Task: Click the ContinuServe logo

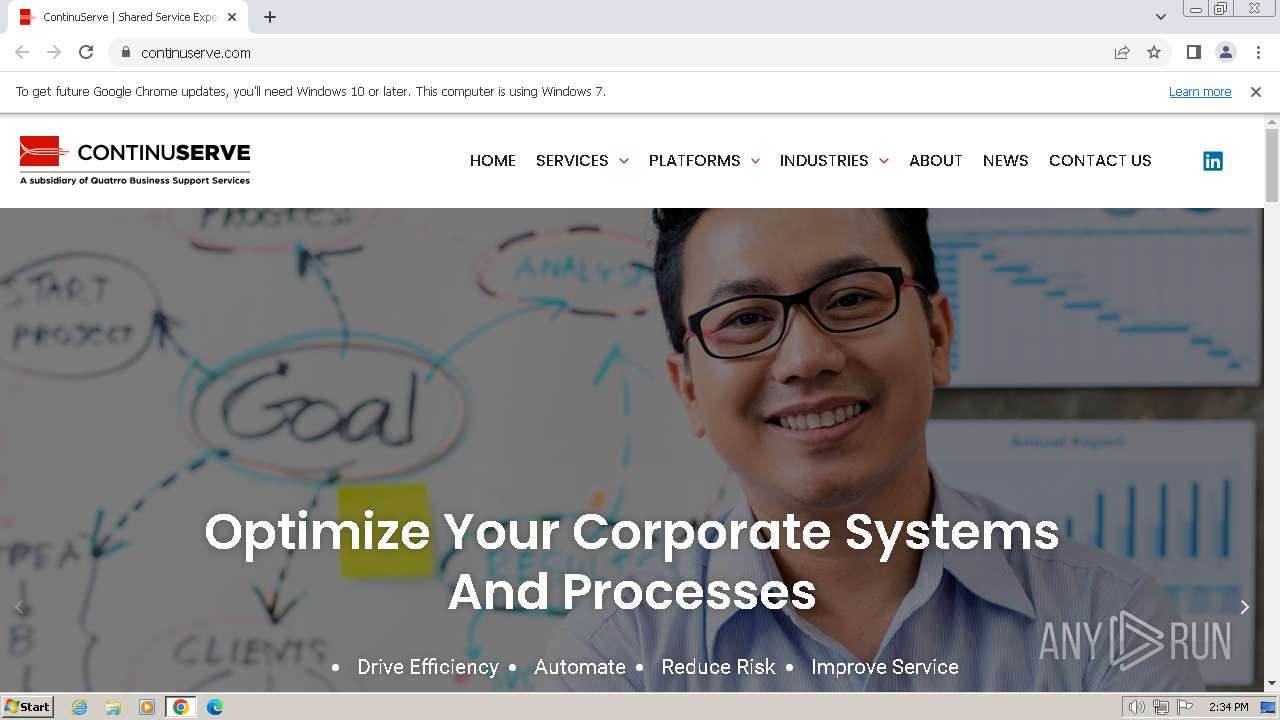Action: click(x=135, y=161)
